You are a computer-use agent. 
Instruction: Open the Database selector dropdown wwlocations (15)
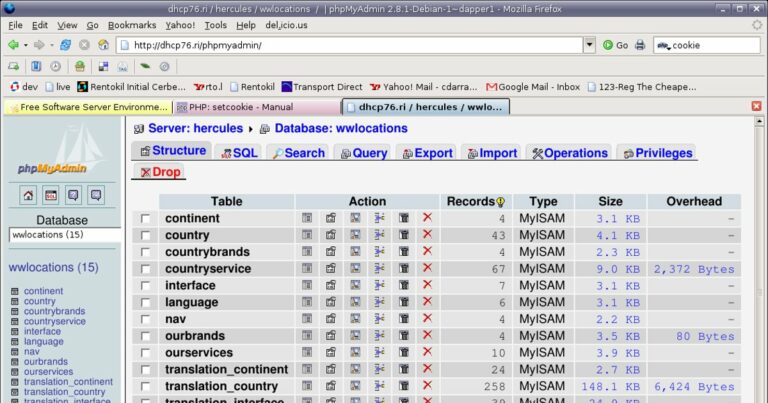point(64,235)
